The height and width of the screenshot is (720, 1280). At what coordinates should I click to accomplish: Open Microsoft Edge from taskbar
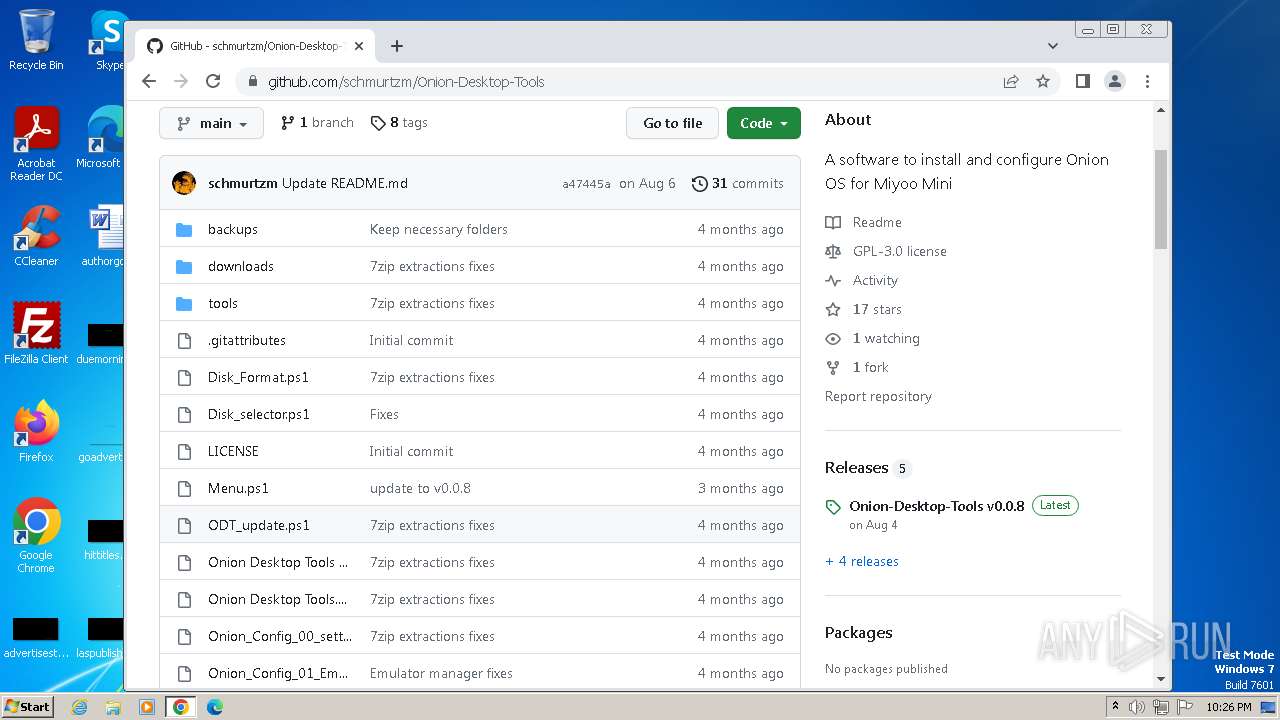pos(215,707)
